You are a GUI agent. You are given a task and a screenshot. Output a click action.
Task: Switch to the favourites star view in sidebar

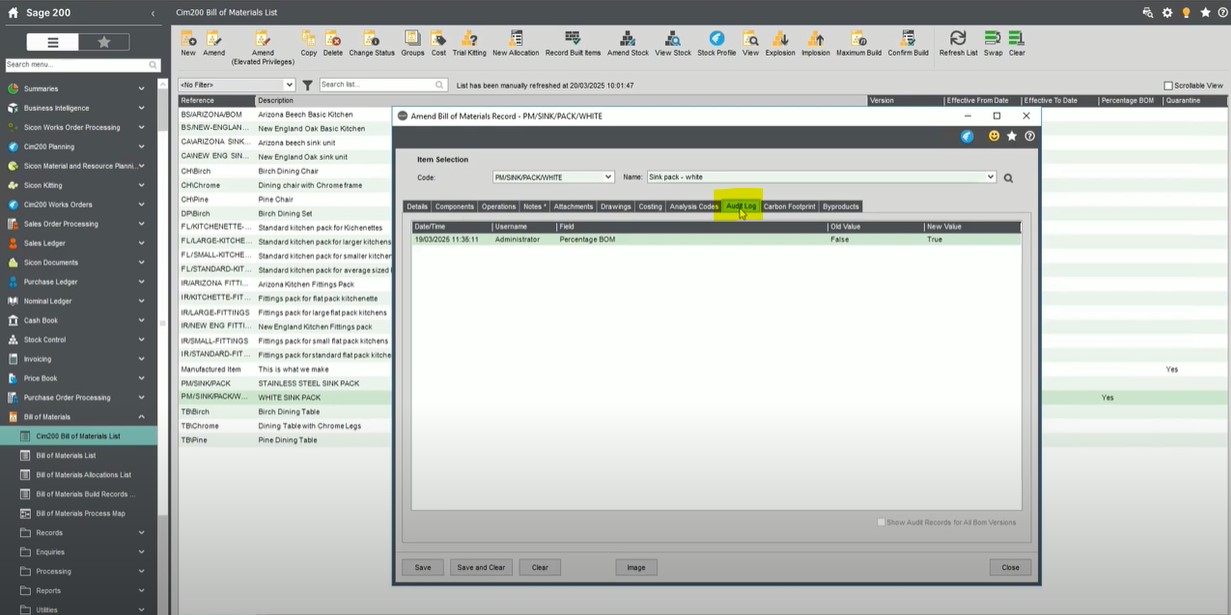[104, 42]
